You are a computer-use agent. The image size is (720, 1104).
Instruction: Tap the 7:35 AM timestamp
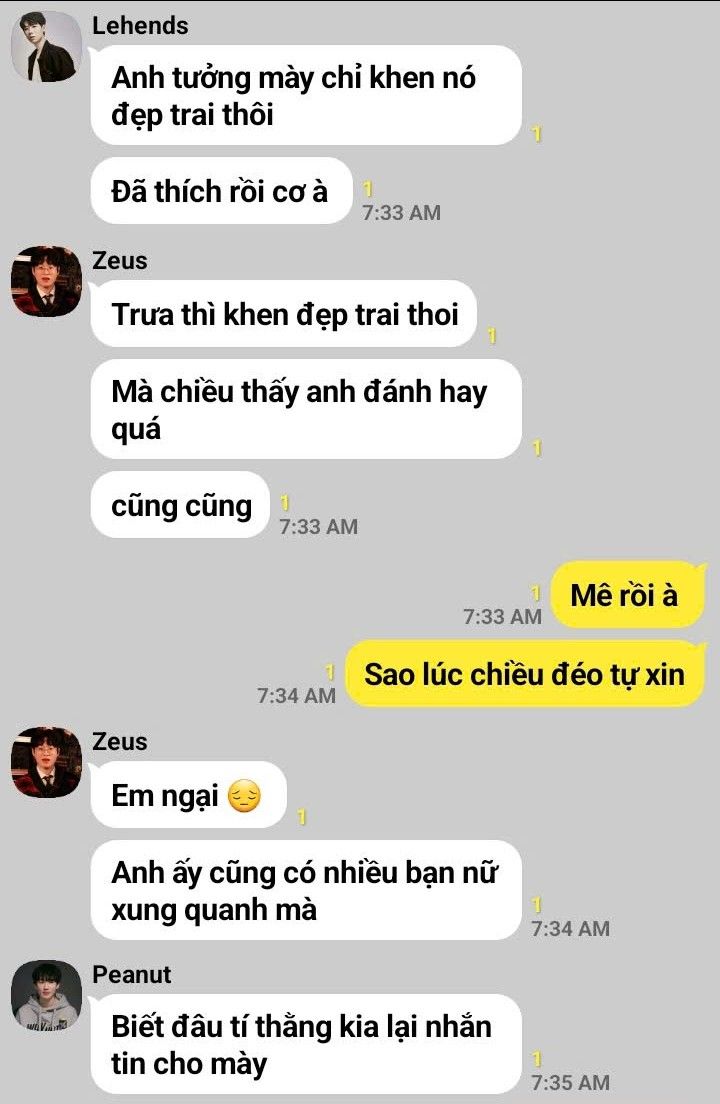tap(570, 1082)
